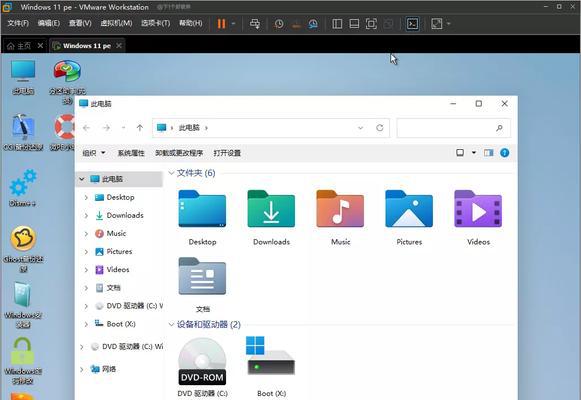Open recent locations dropdown in Explorer navigation
Viewport: 581px width, 400px height.
point(123,128)
